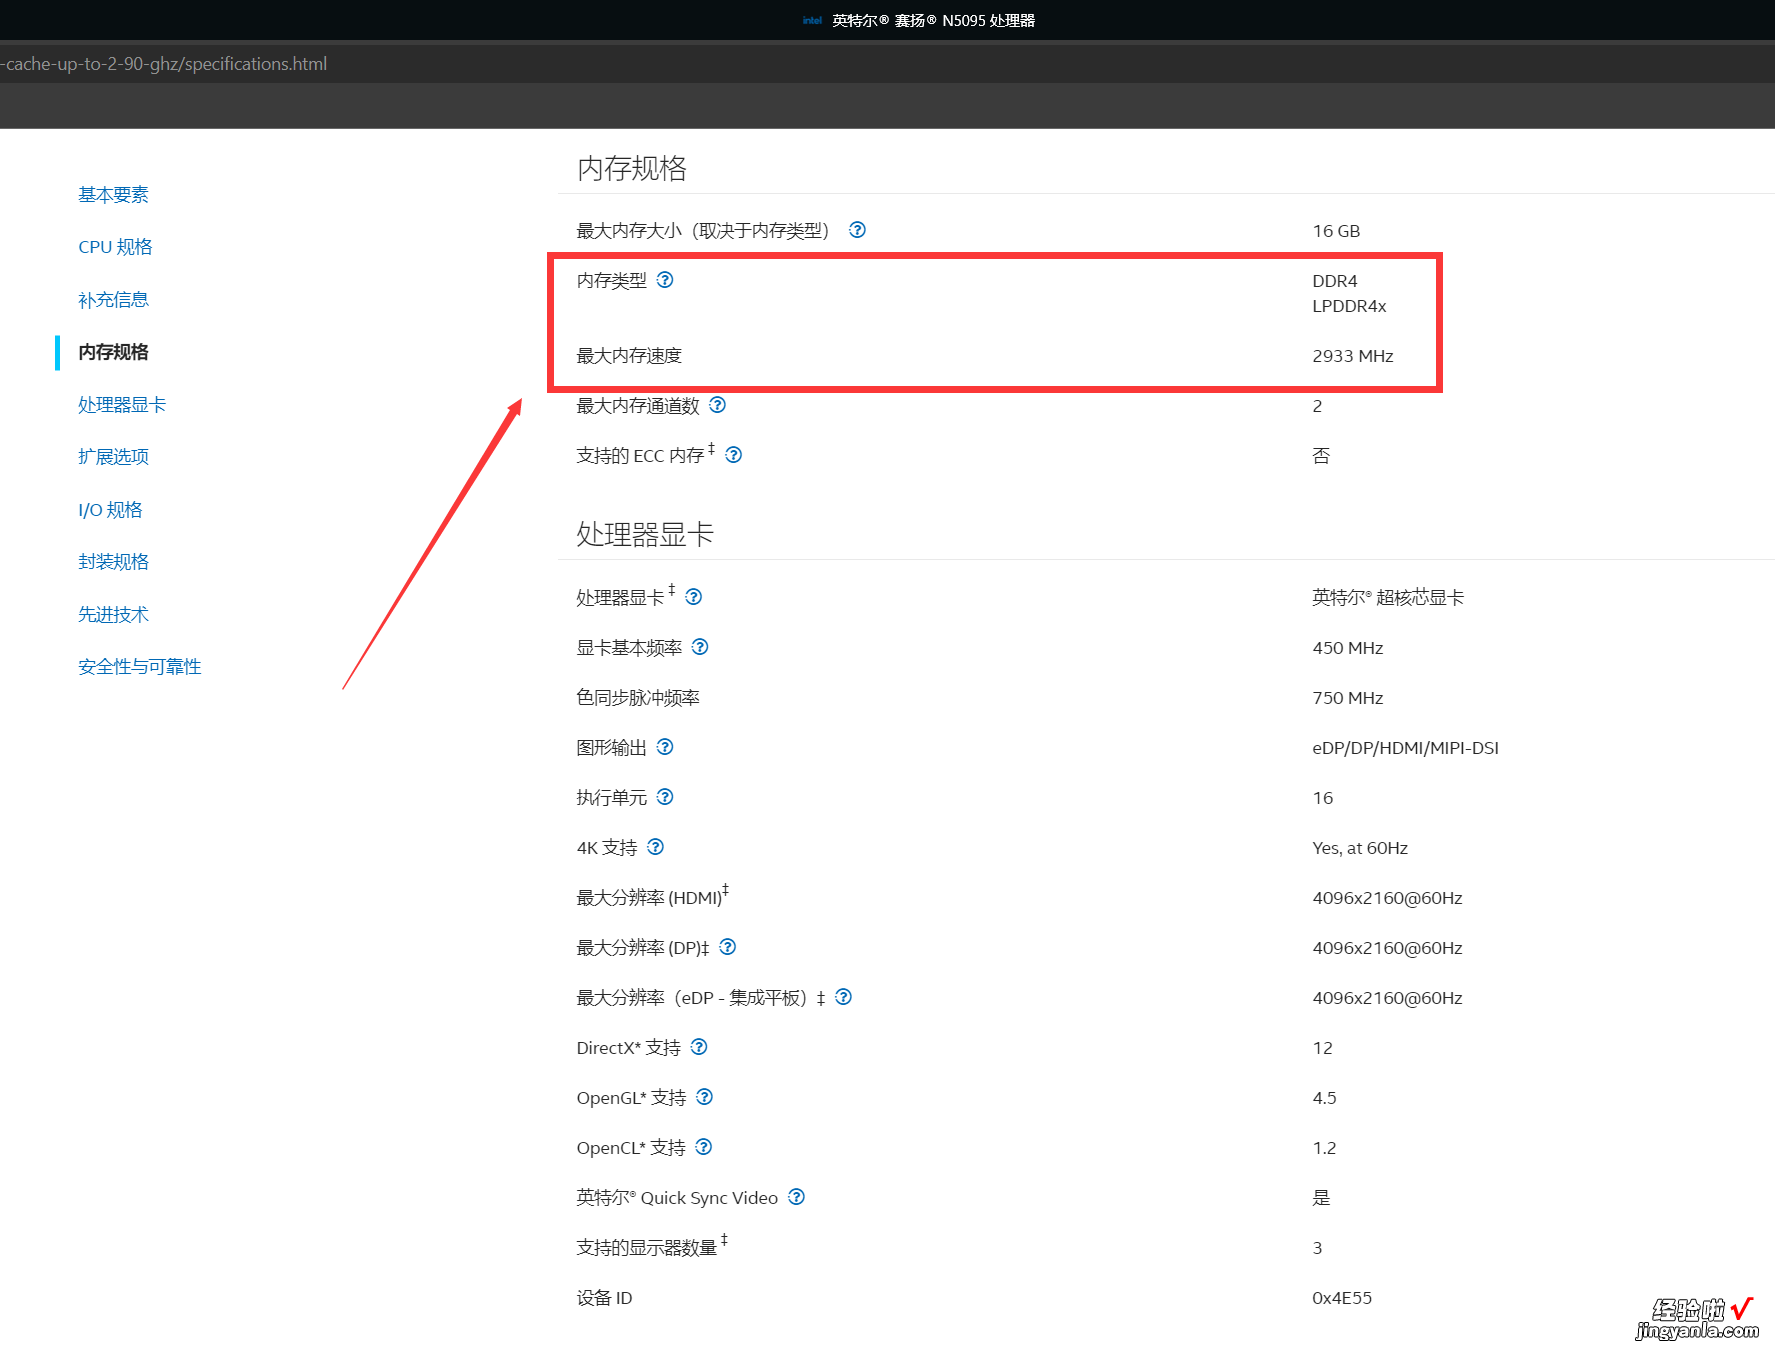The image size is (1775, 1348).
Task: Select OpenCL version 1.2 value
Action: 1324,1148
